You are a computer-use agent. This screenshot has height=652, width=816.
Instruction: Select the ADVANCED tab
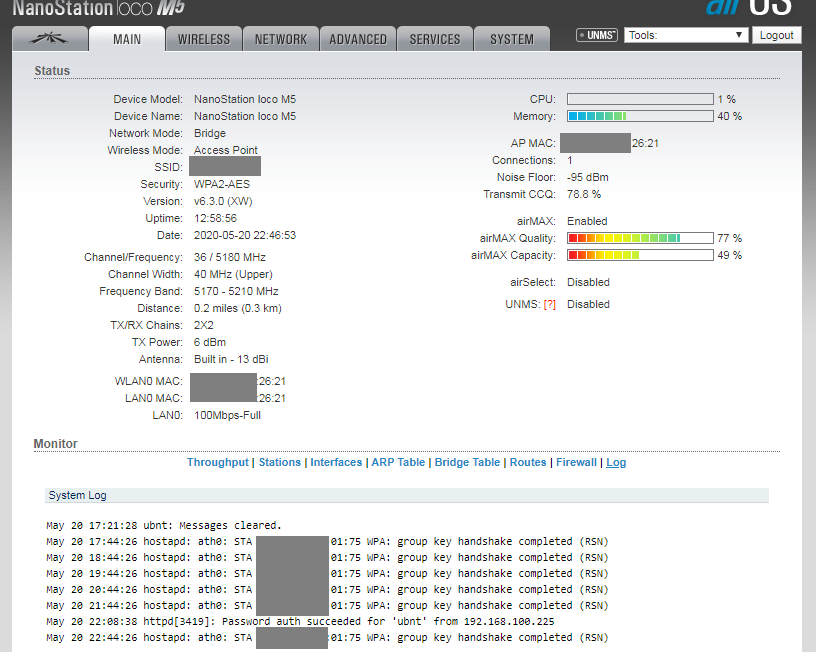click(358, 39)
